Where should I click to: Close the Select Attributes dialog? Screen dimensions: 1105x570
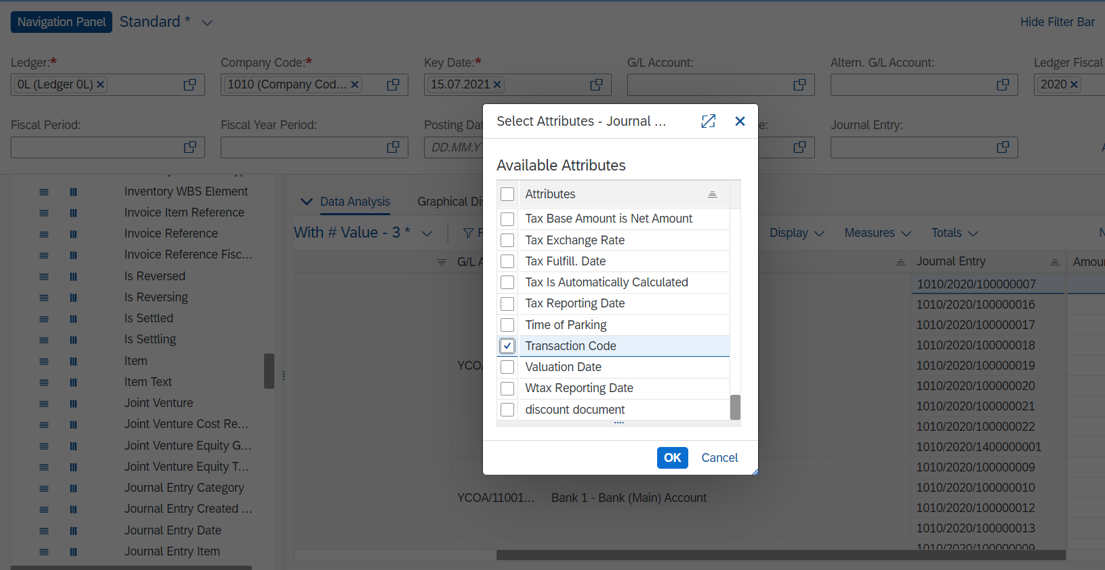(740, 121)
